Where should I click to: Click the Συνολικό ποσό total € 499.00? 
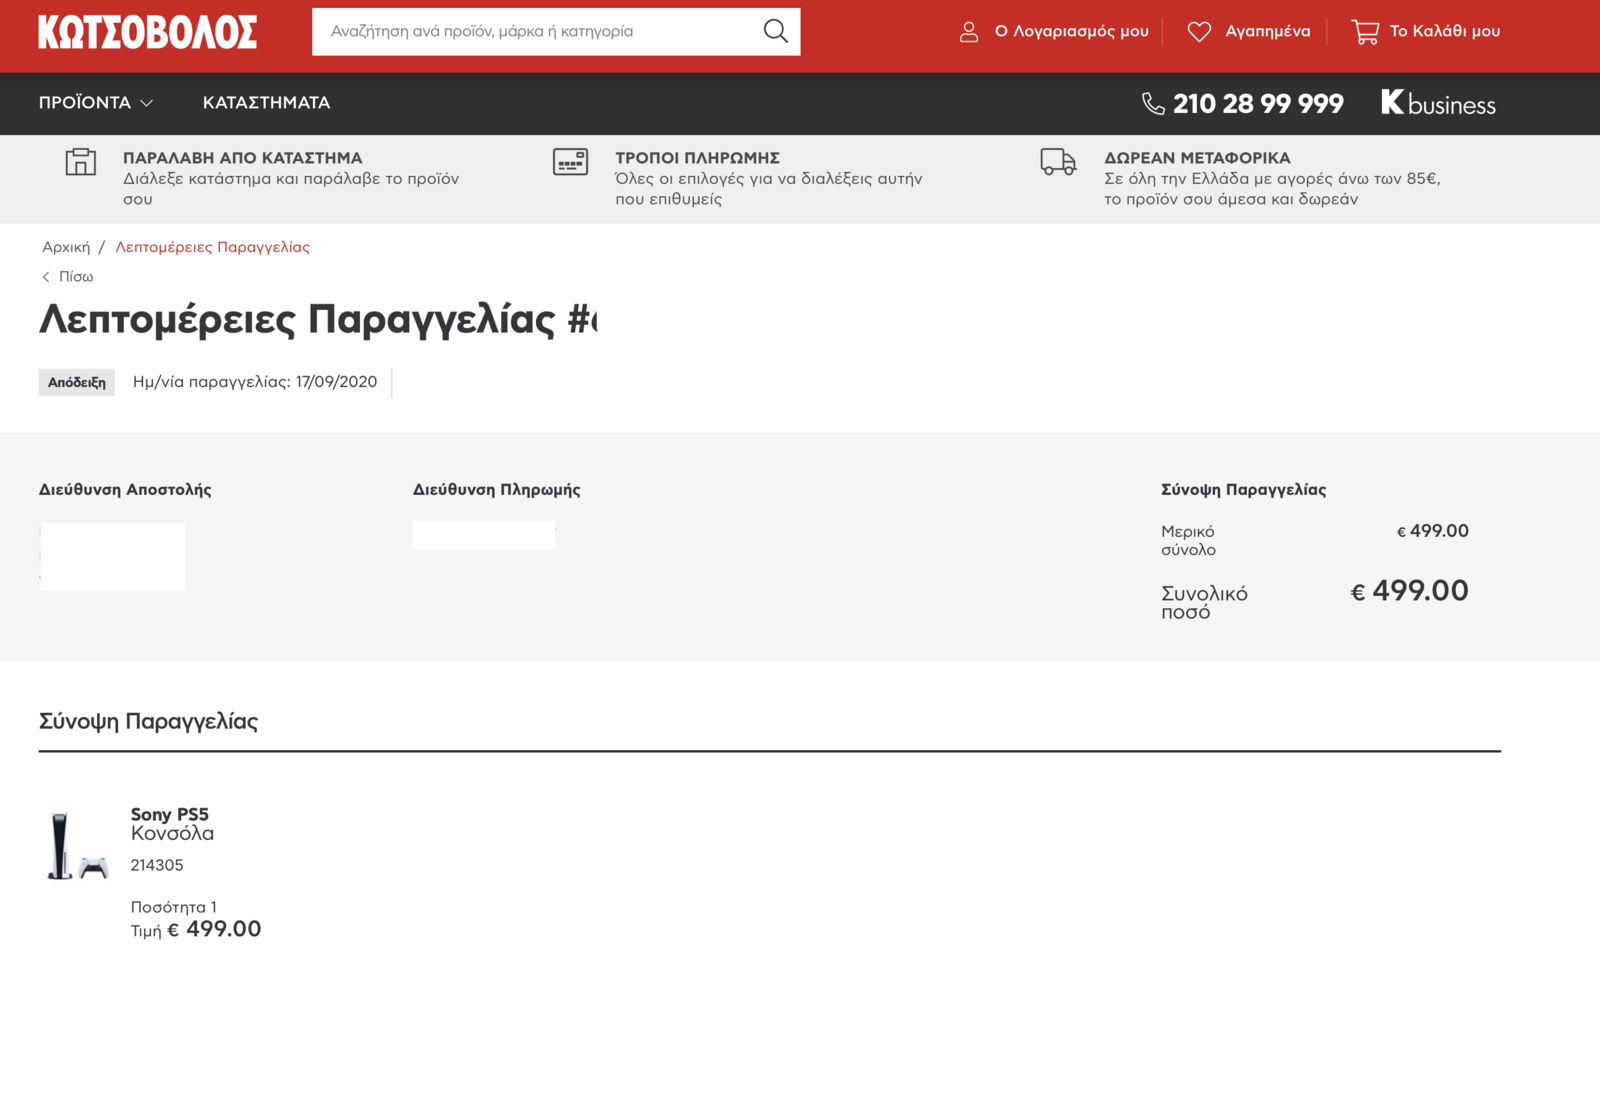point(1409,591)
